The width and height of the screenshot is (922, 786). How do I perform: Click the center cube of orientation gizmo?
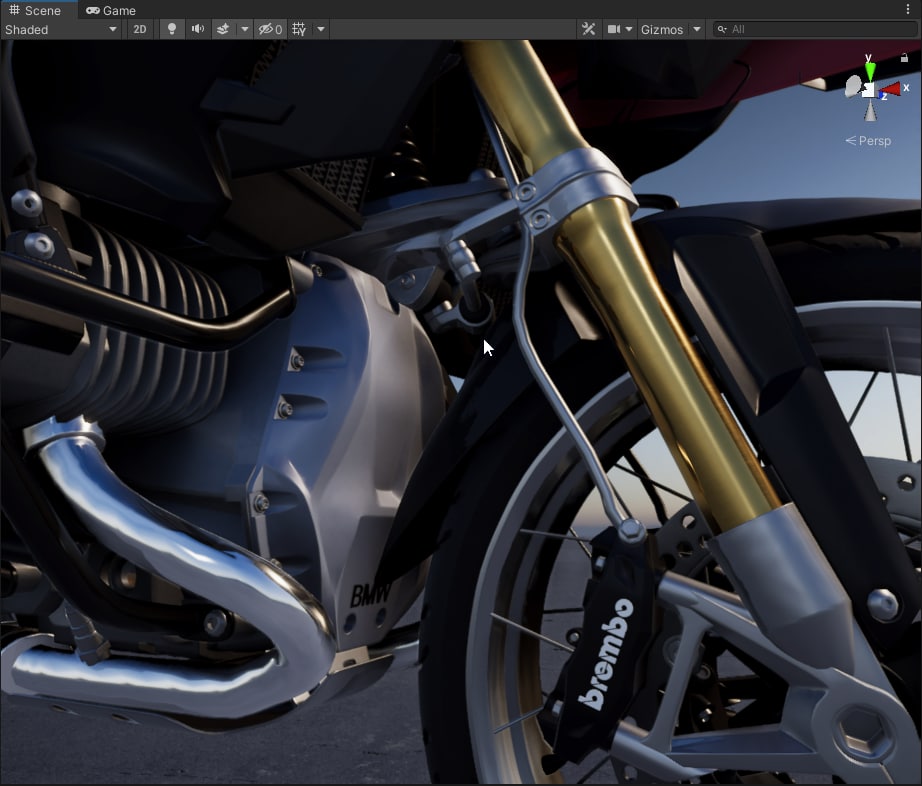pyautogui.click(x=869, y=90)
